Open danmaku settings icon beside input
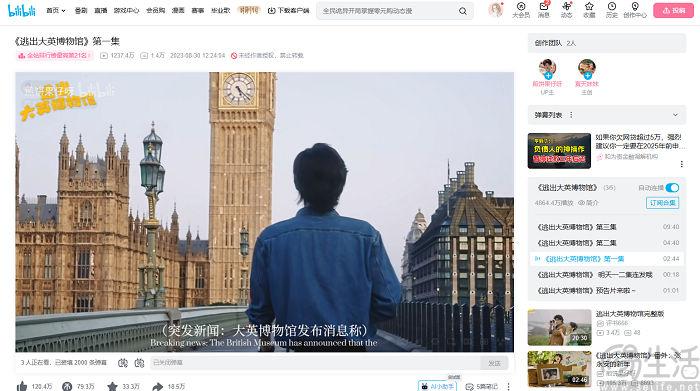The image size is (700, 391). click(x=139, y=363)
